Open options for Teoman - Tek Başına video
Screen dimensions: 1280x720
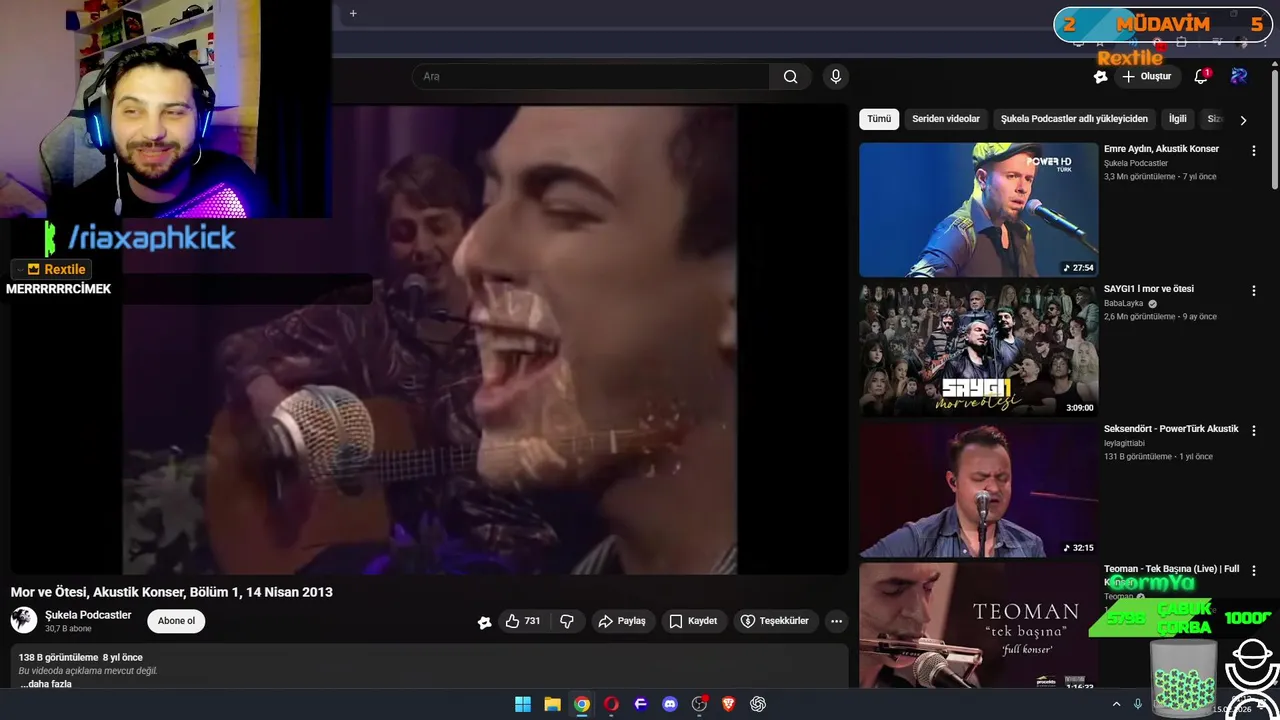point(1253,570)
